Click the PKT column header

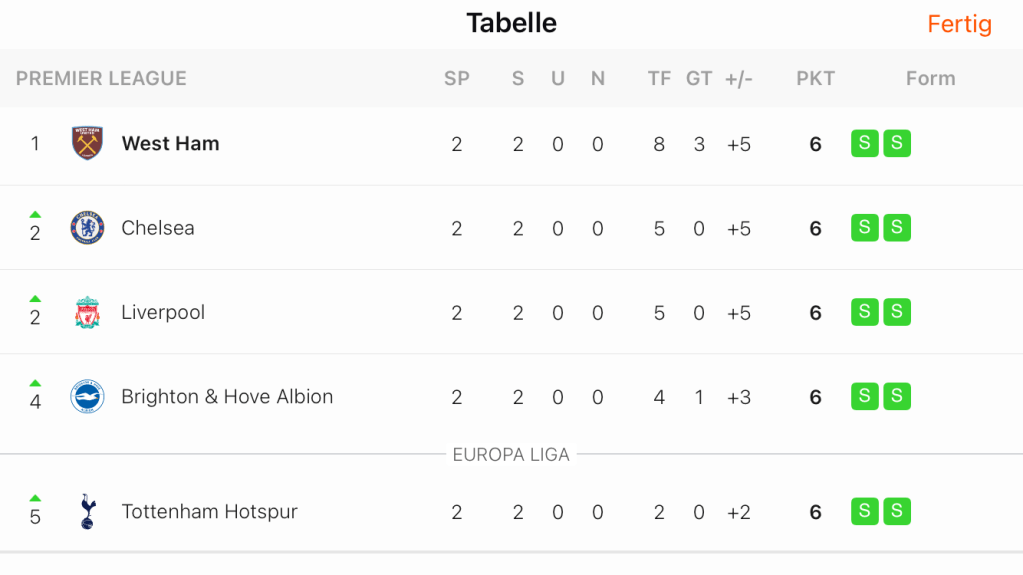click(x=815, y=78)
